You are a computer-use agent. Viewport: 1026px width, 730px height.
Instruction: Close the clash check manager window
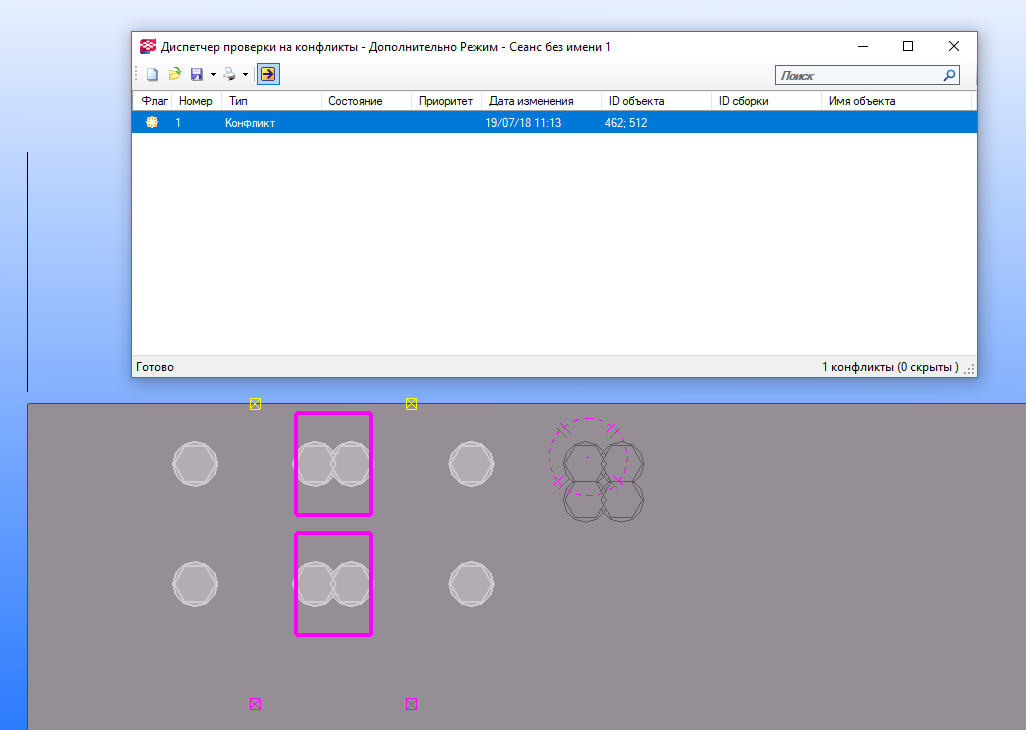(x=953, y=46)
